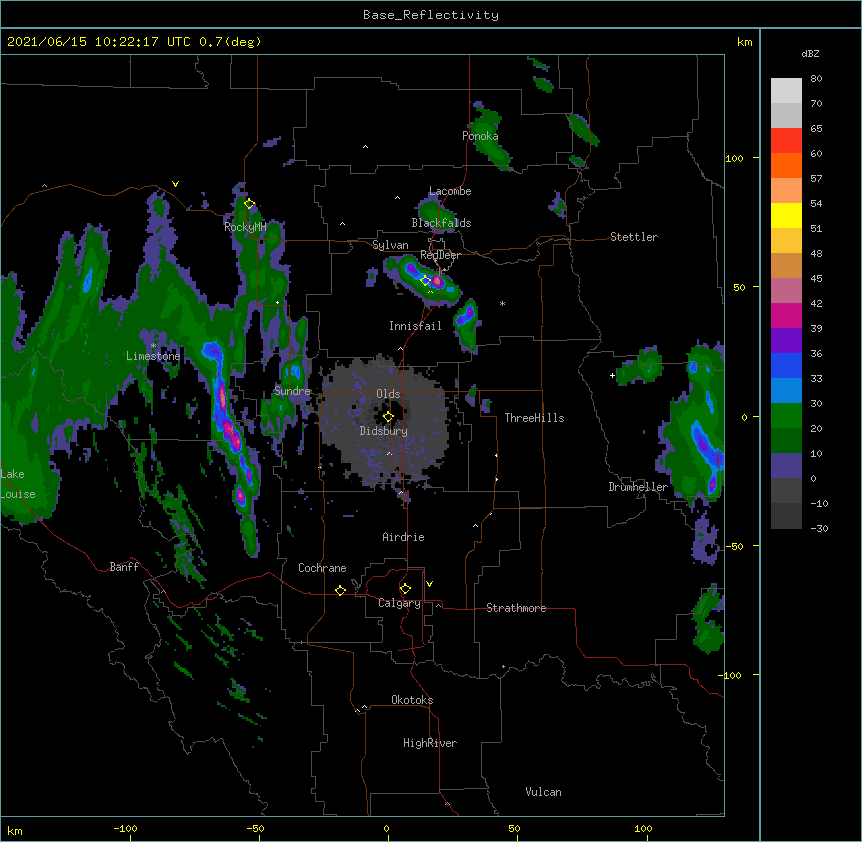Click the Calgary label
Viewport: 862px width, 842px height.
(399, 603)
